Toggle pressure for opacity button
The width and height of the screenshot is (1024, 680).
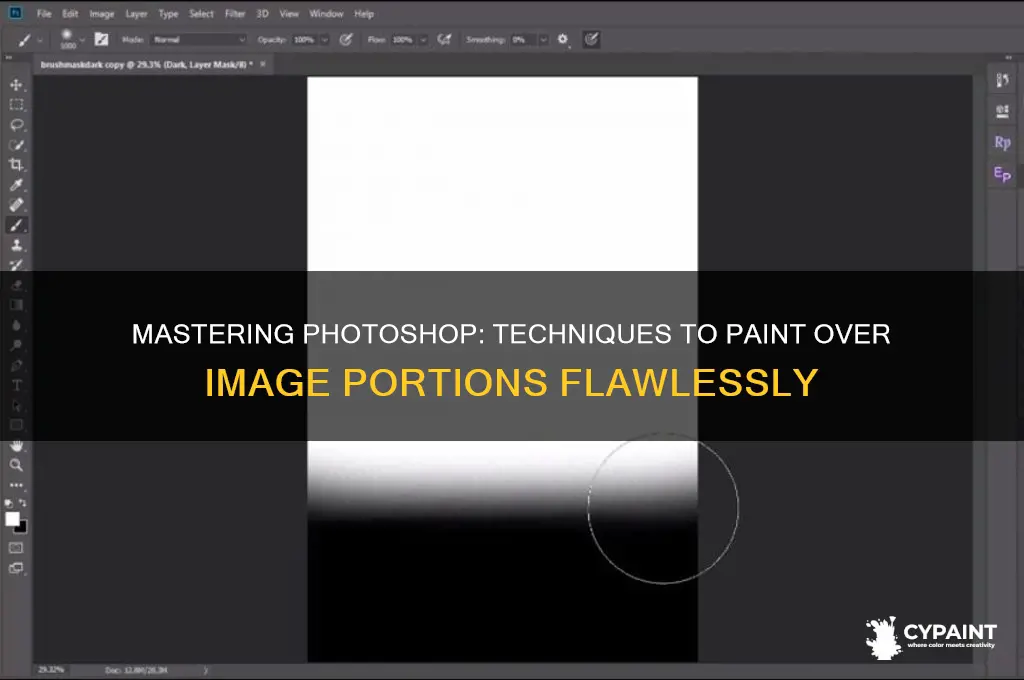[x=346, y=40]
